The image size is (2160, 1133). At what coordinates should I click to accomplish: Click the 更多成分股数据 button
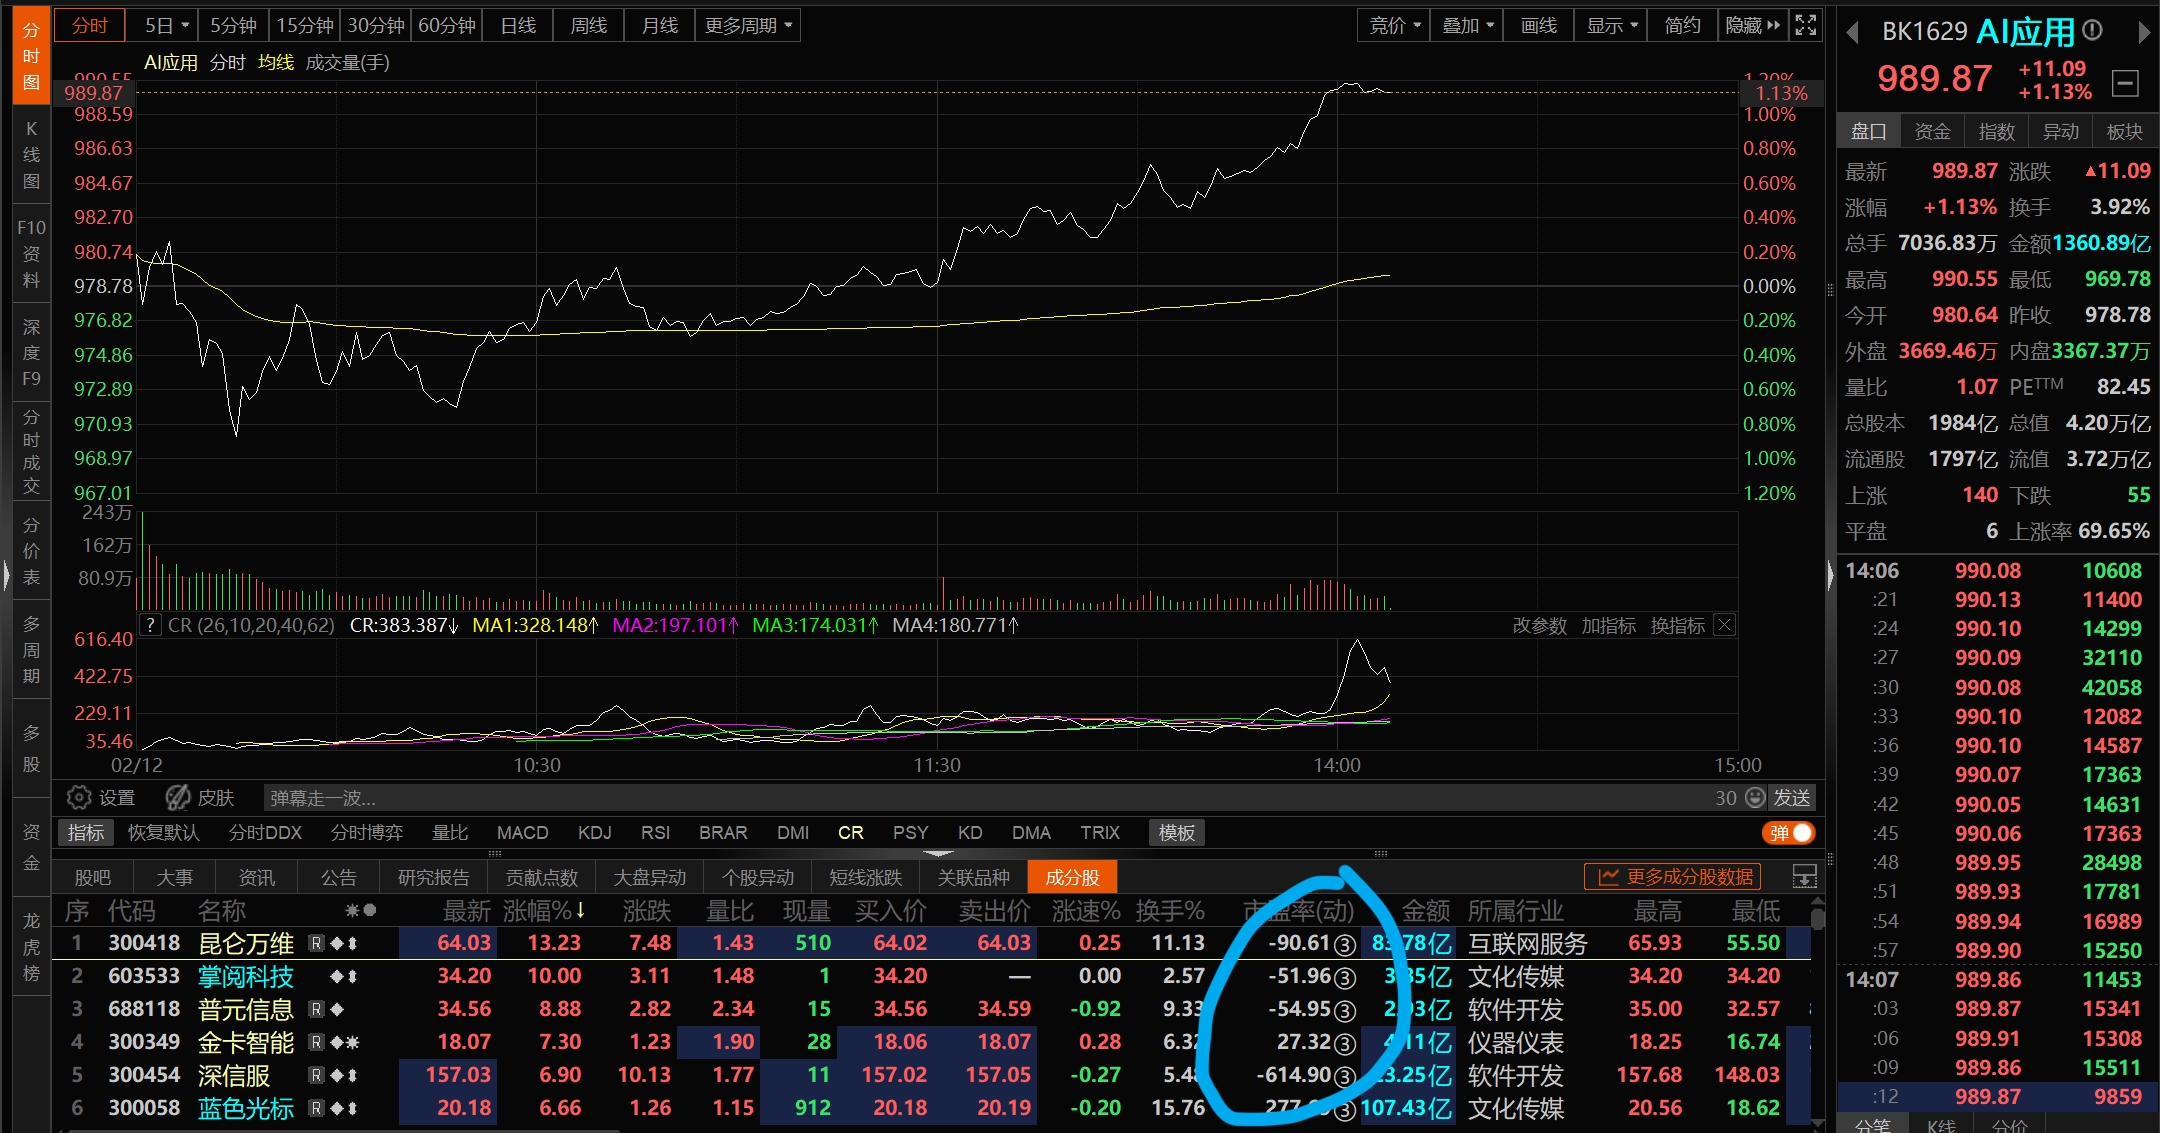pos(1673,877)
